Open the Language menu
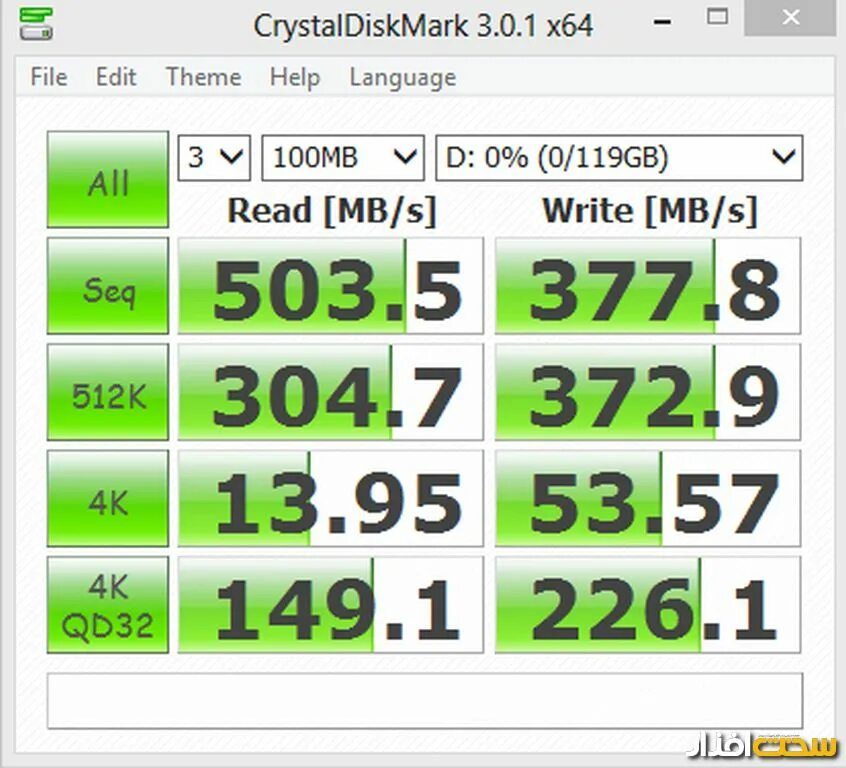 point(402,78)
